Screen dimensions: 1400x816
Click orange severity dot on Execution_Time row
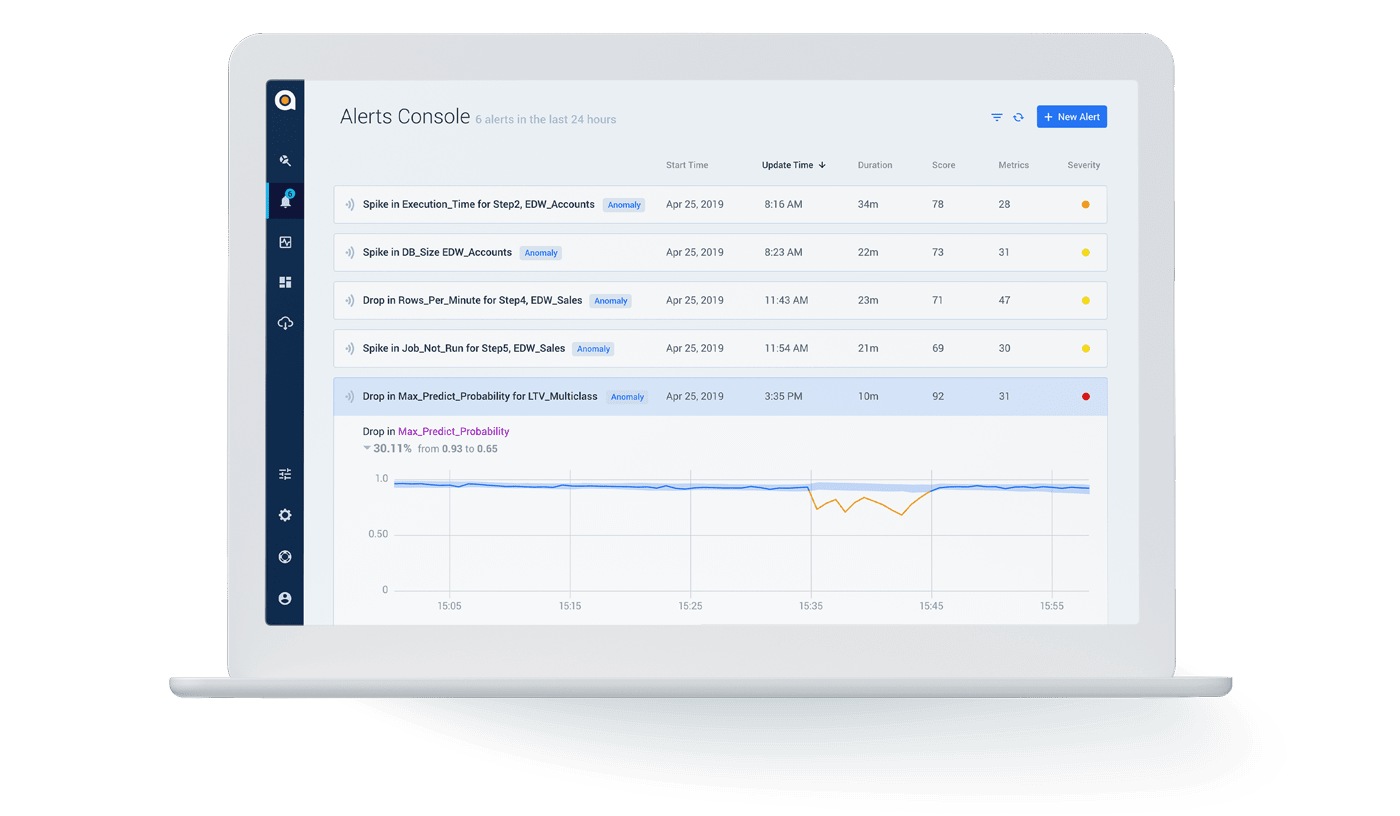1086,204
